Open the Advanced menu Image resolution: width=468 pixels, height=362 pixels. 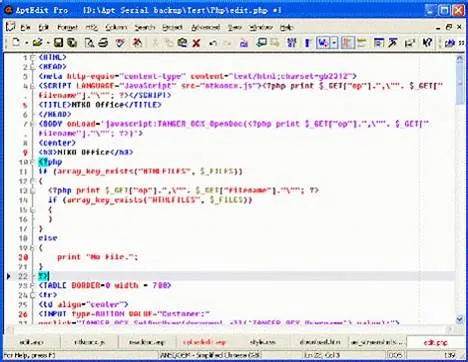pyautogui.click(x=206, y=27)
